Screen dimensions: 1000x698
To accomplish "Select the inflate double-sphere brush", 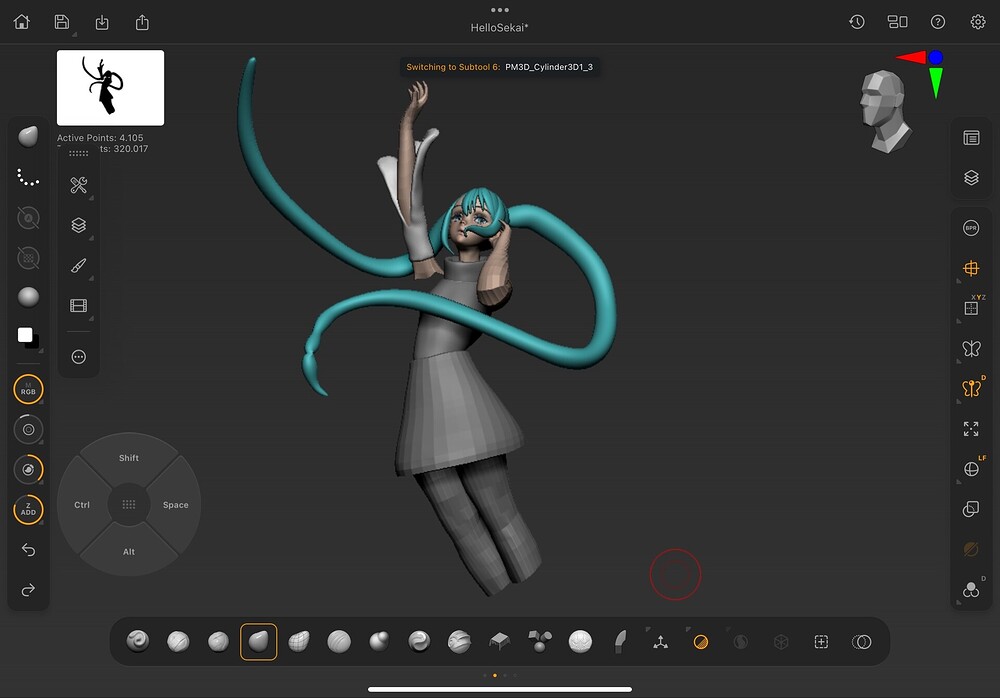I will (x=379, y=641).
